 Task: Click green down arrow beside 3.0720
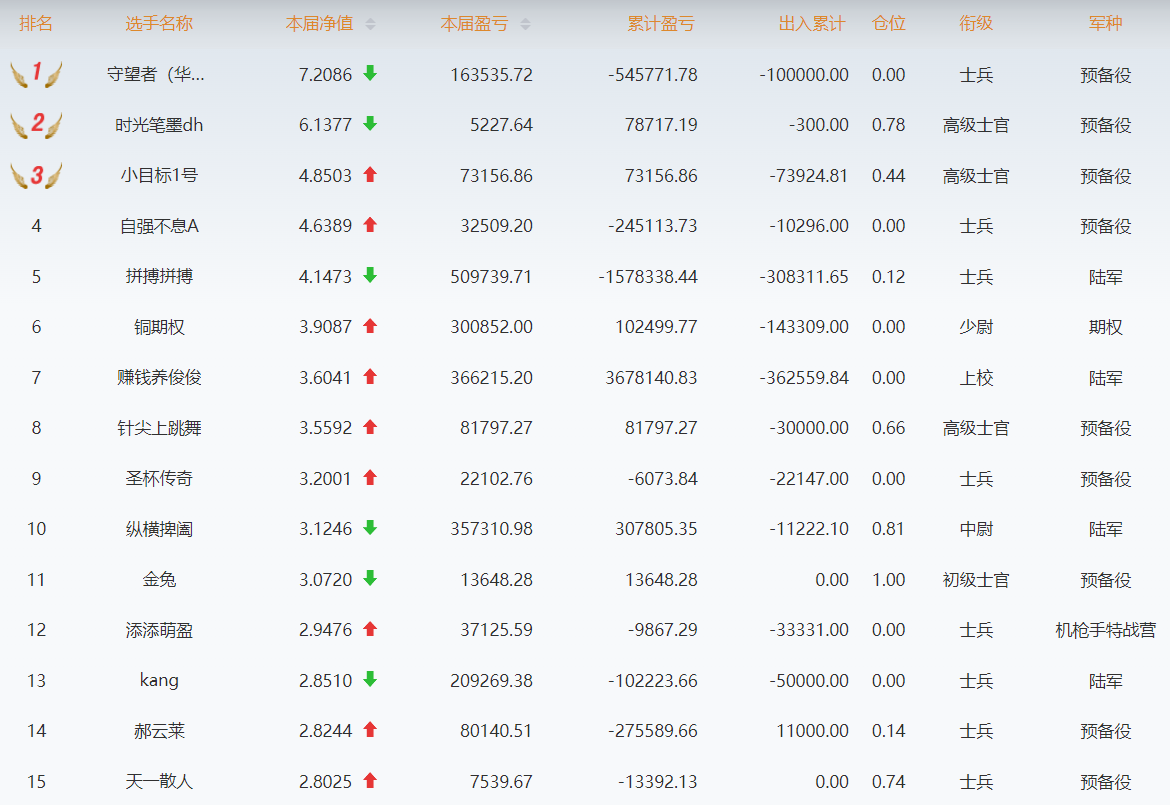[x=370, y=578]
